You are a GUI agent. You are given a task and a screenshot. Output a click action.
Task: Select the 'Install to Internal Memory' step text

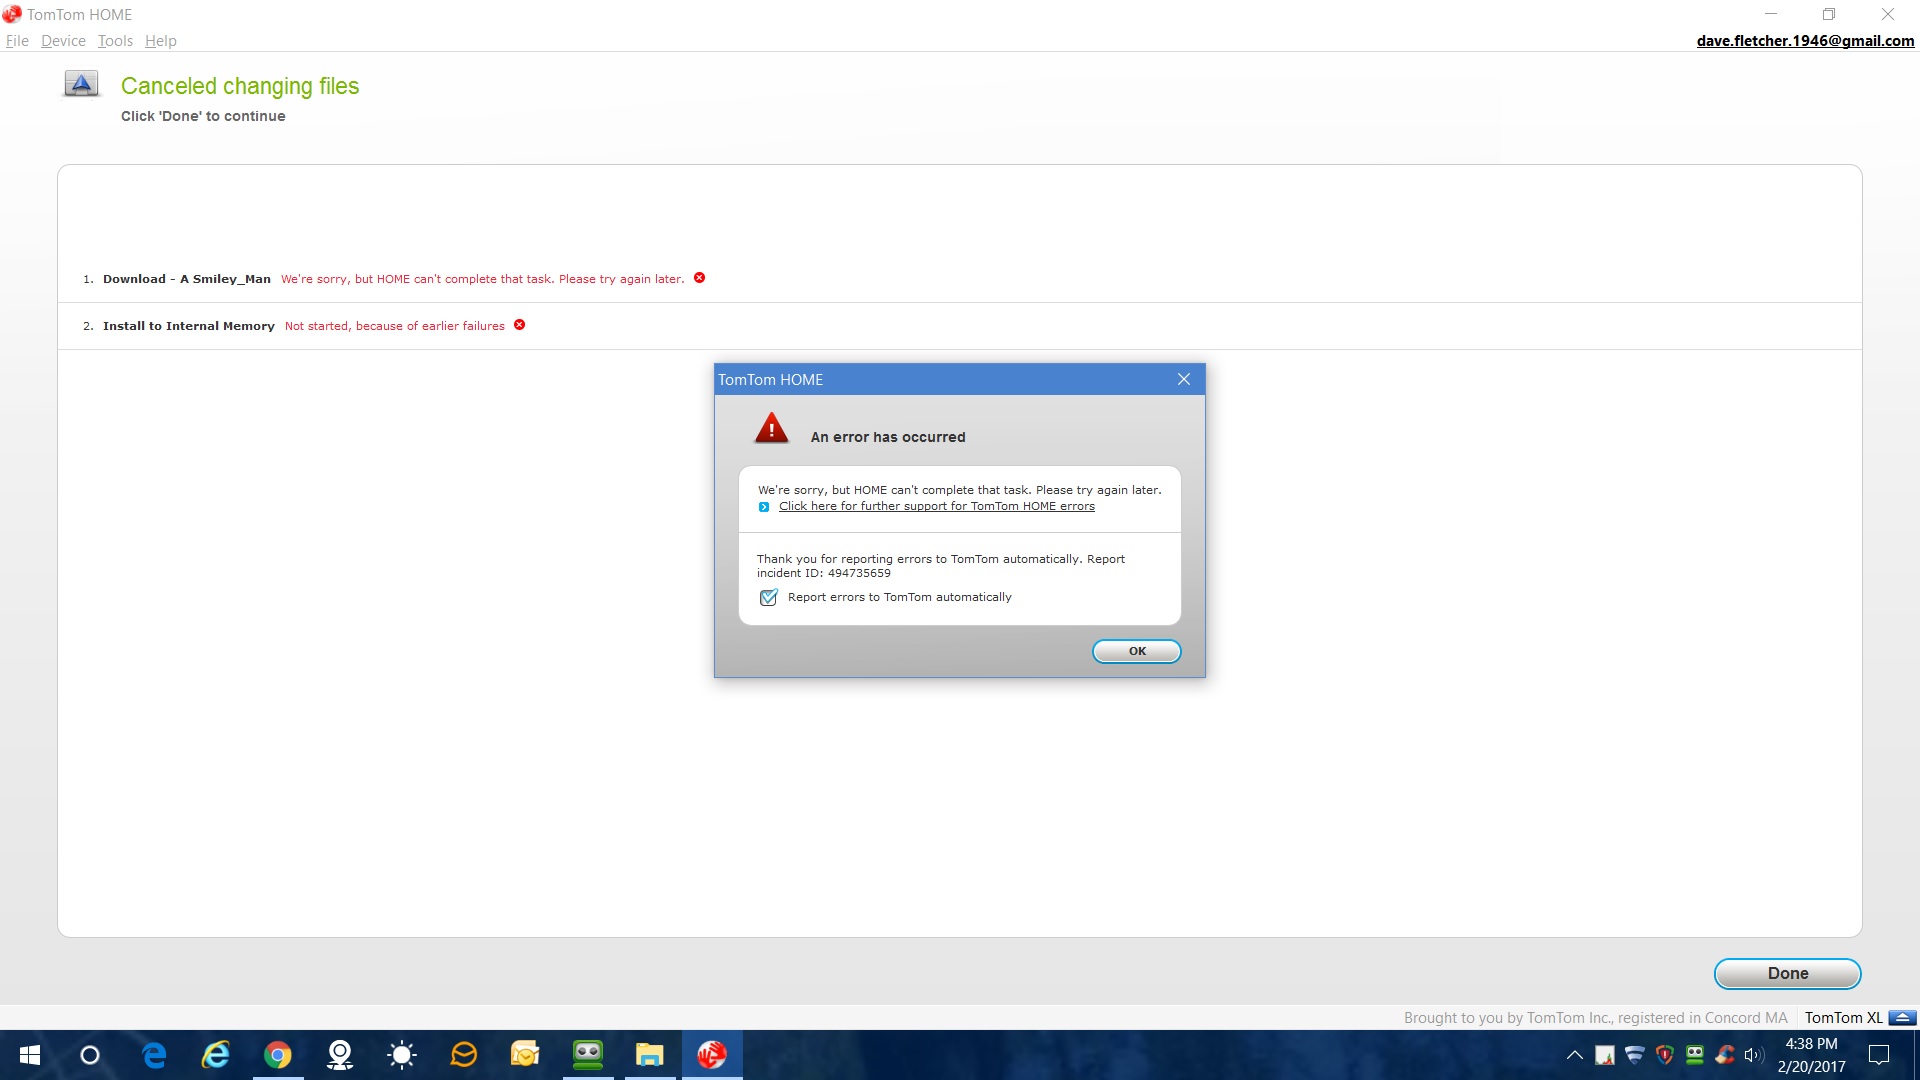[189, 326]
